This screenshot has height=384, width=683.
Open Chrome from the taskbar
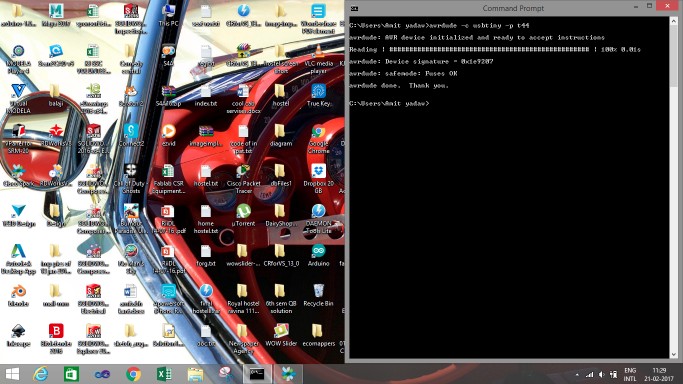[133, 374]
